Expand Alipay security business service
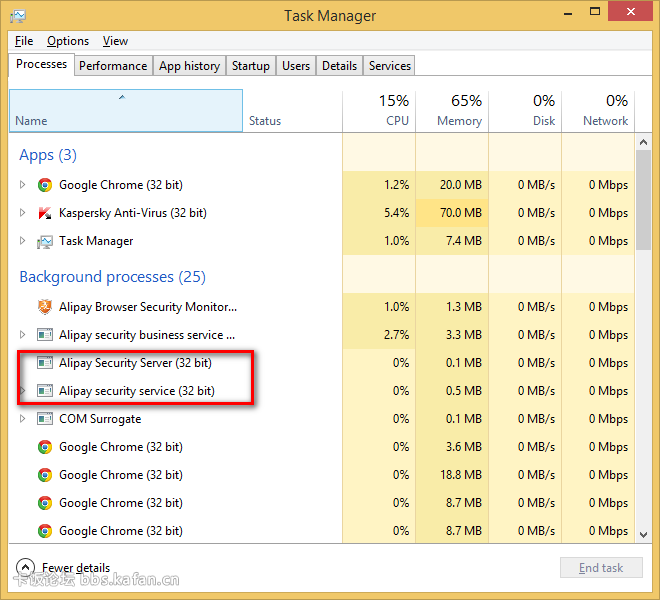The height and width of the screenshot is (600, 660). click(23, 335)
